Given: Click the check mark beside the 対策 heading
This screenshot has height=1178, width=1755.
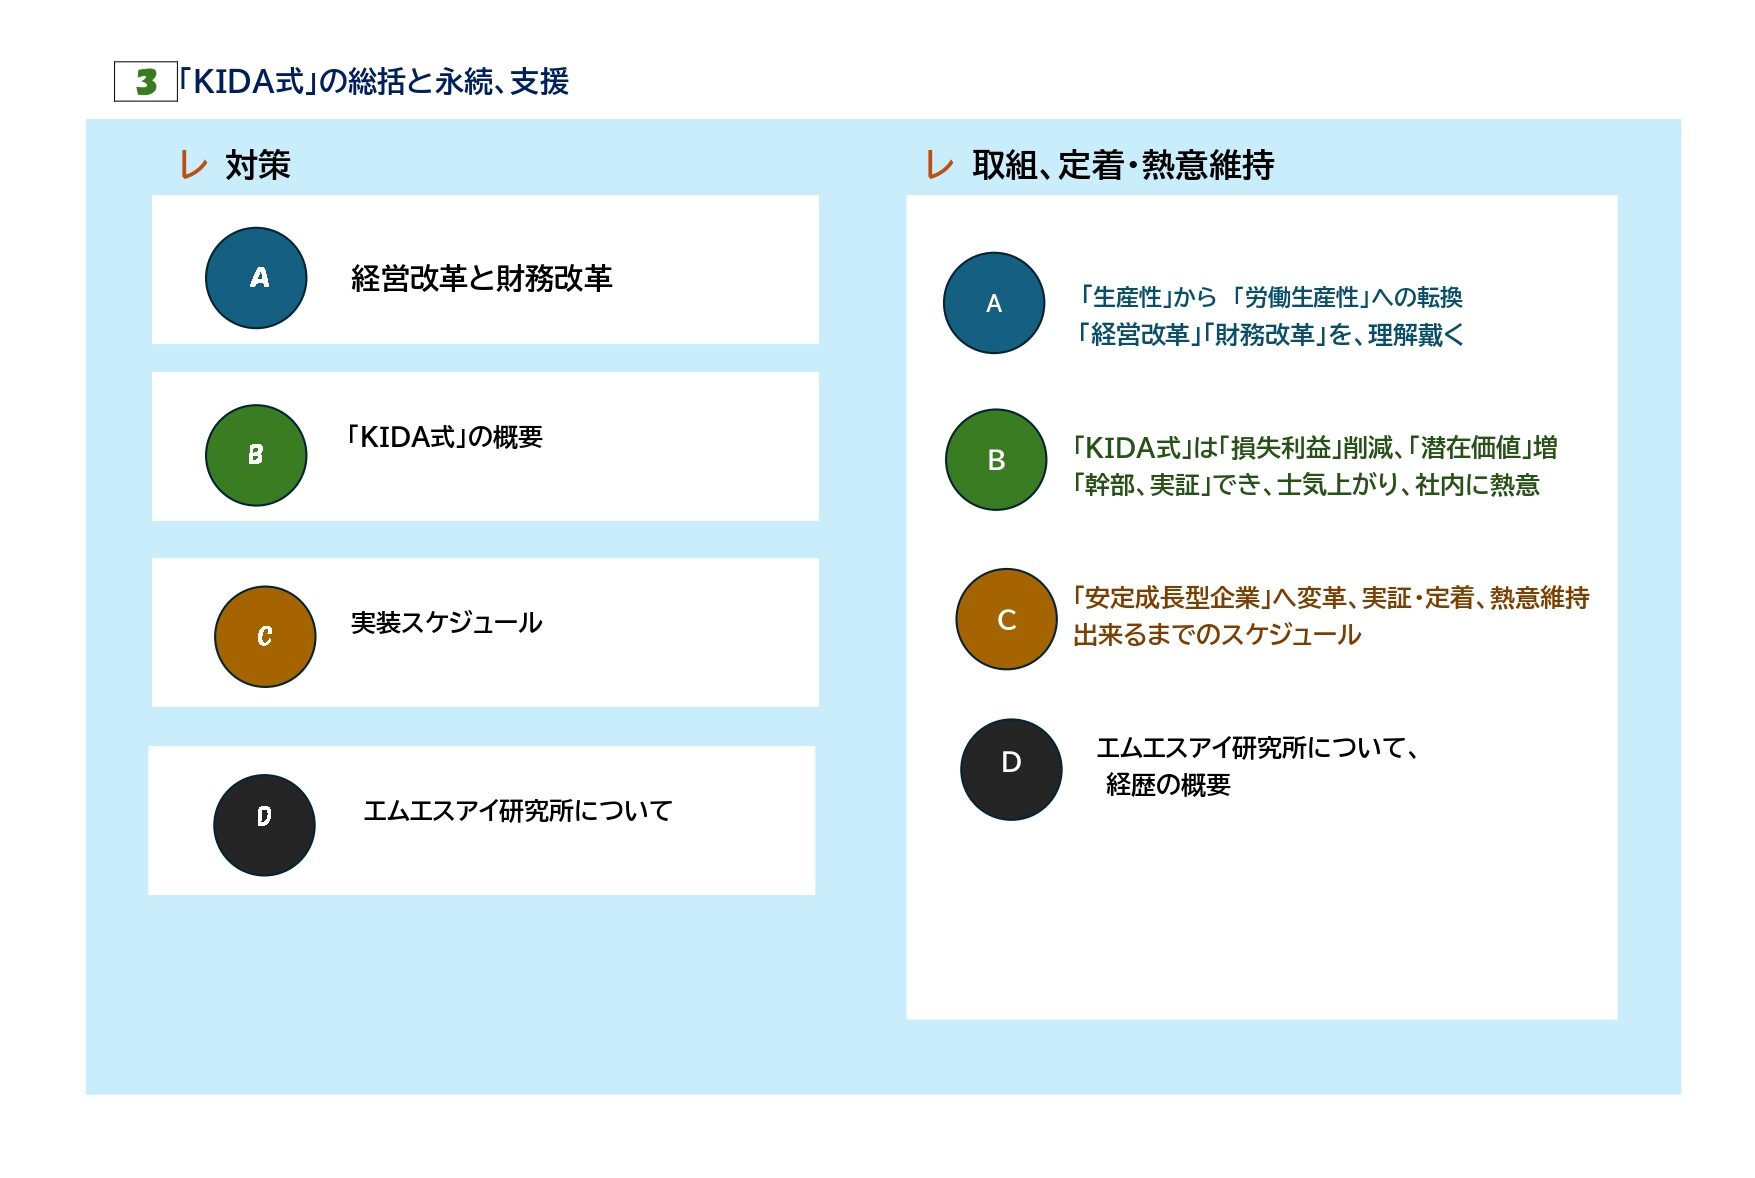Looking at the screenshot, I should point(193,165).
